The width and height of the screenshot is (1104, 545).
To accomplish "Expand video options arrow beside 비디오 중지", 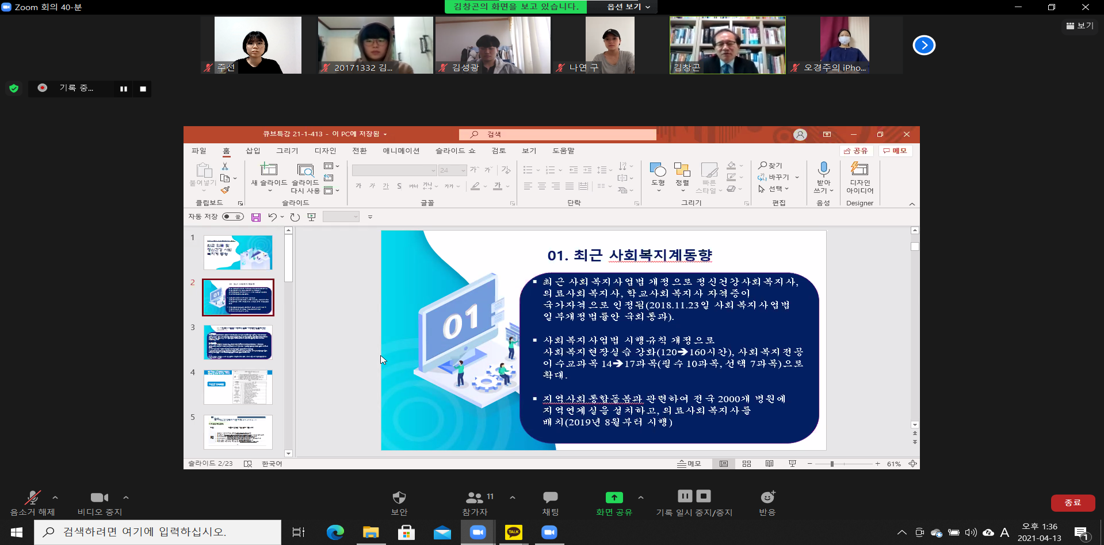I will click(x=126, y=498).
